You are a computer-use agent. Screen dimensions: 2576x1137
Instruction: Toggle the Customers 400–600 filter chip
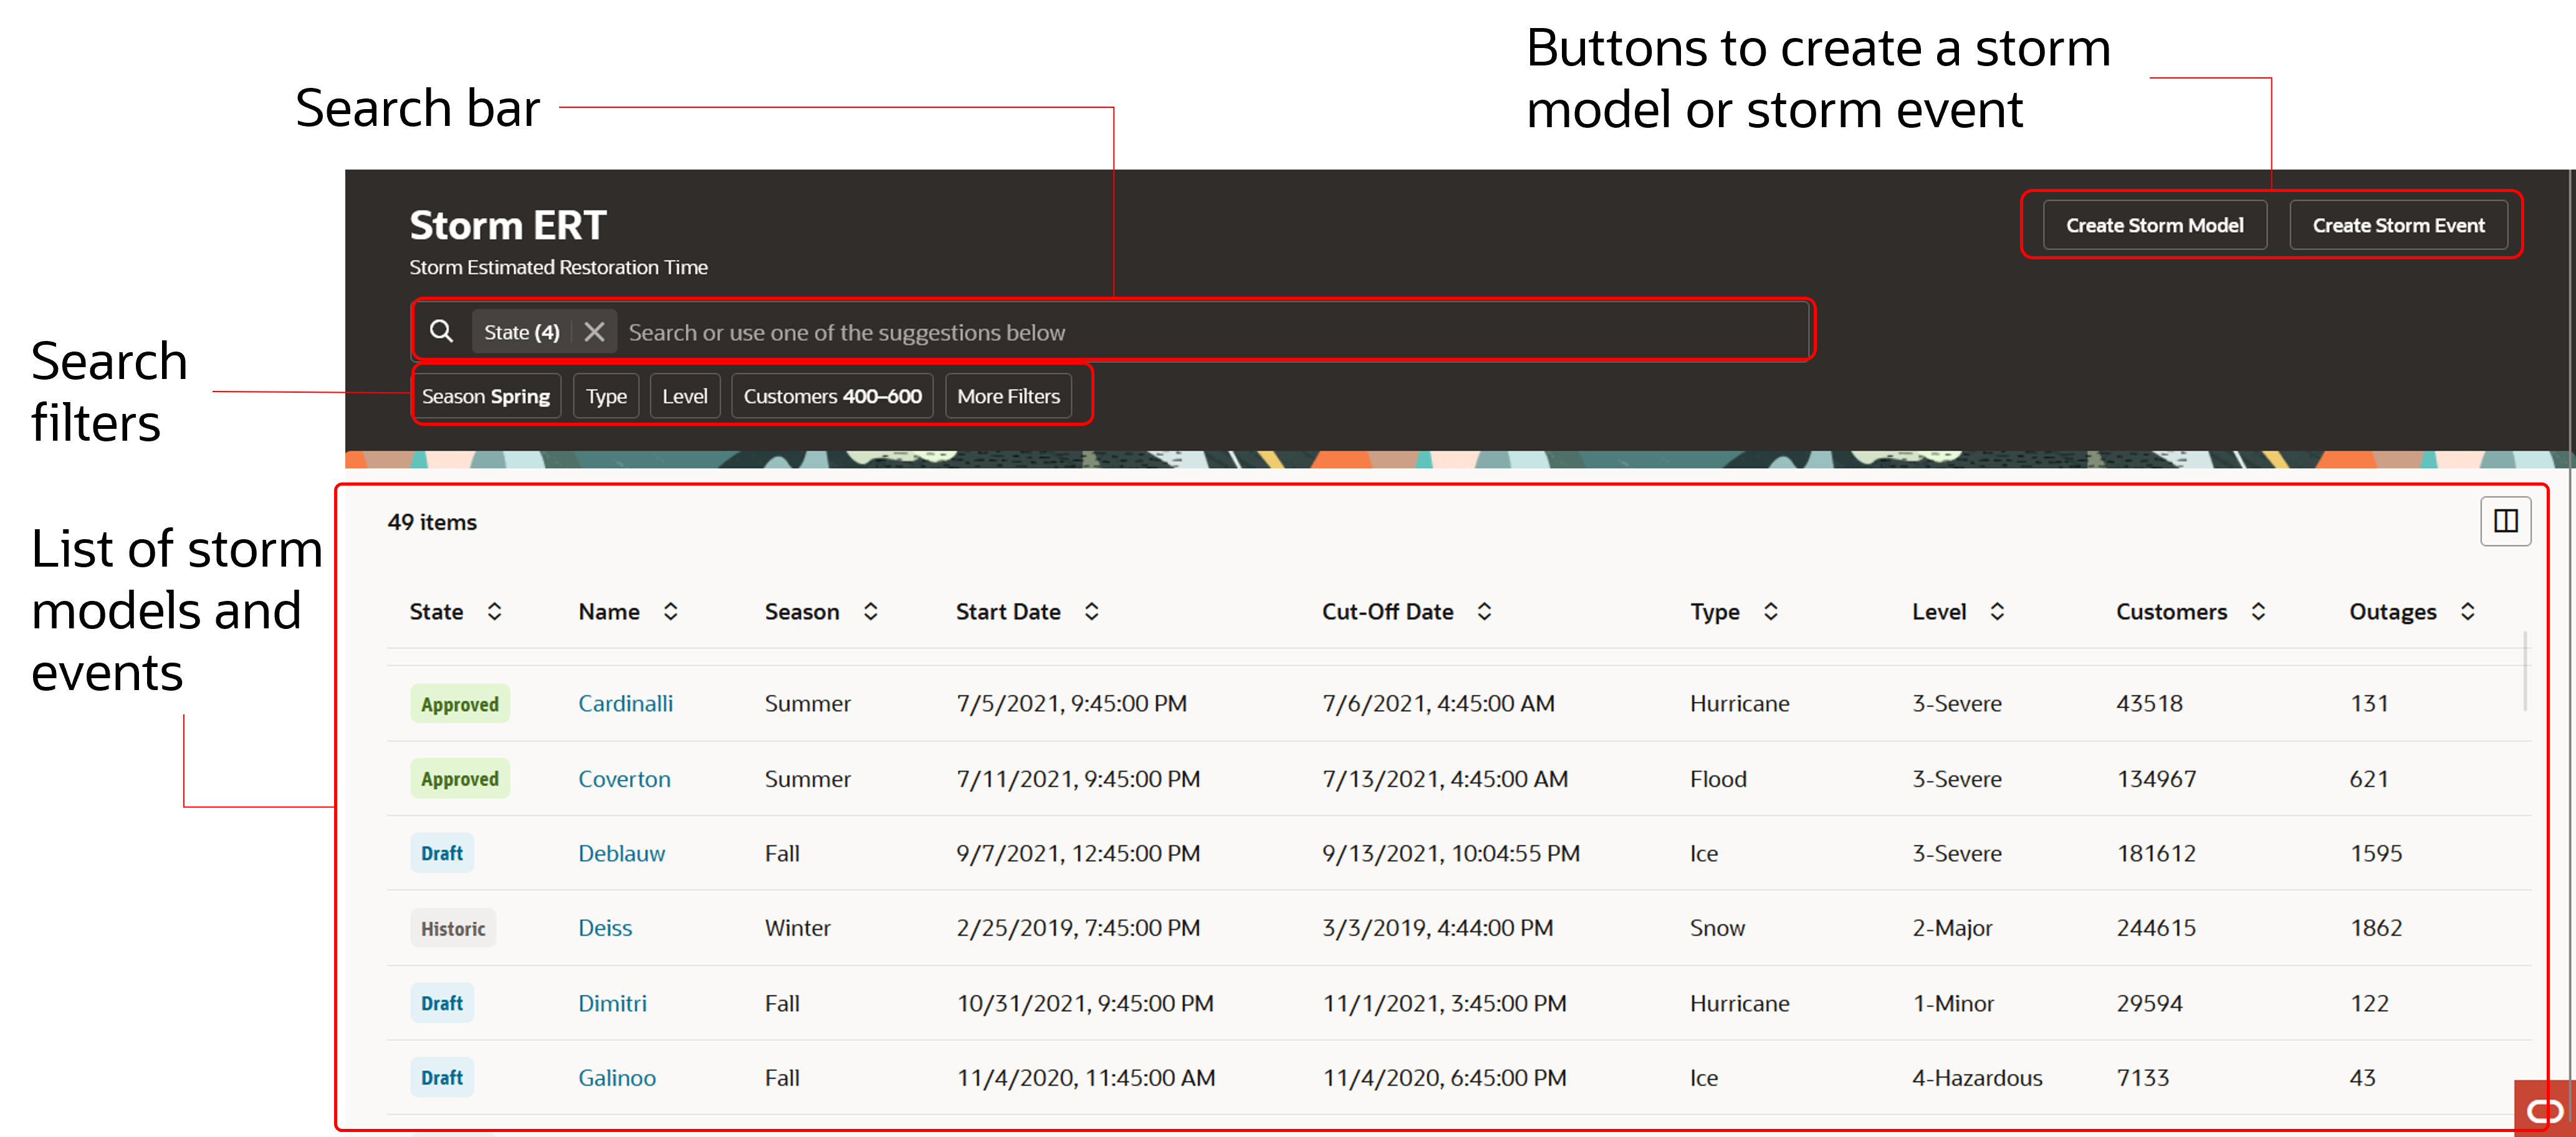pyautogui.click(x=831, y=395)
